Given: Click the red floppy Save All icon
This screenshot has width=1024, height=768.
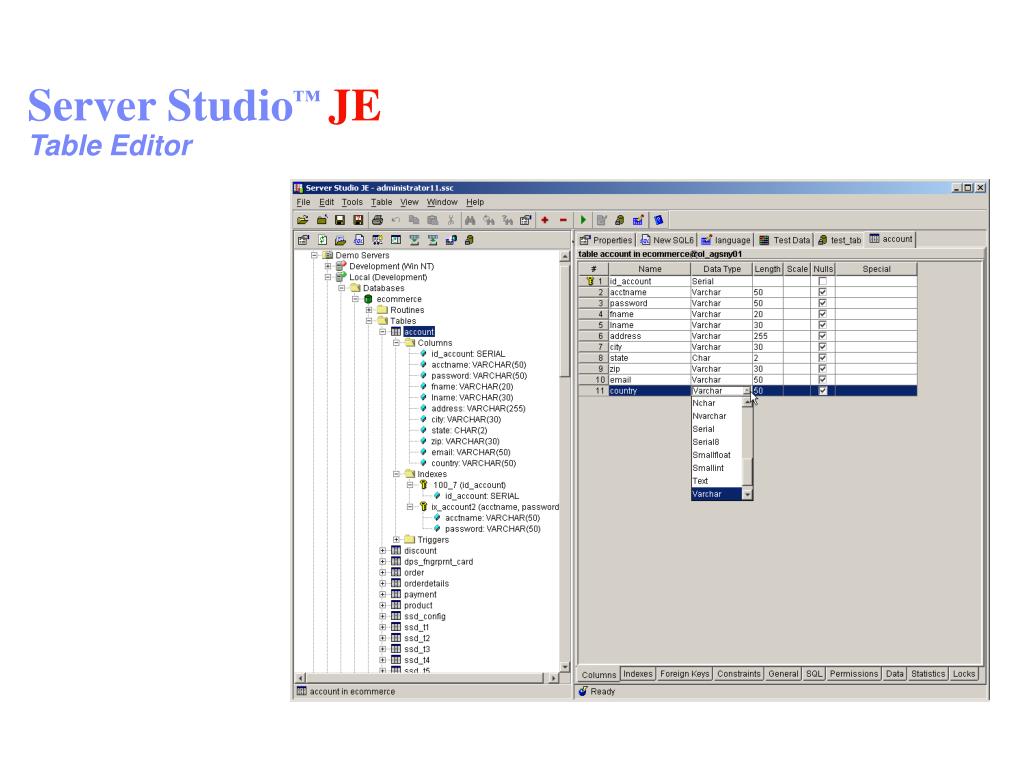Looking at the screenshot, I should tap(358, 220).
